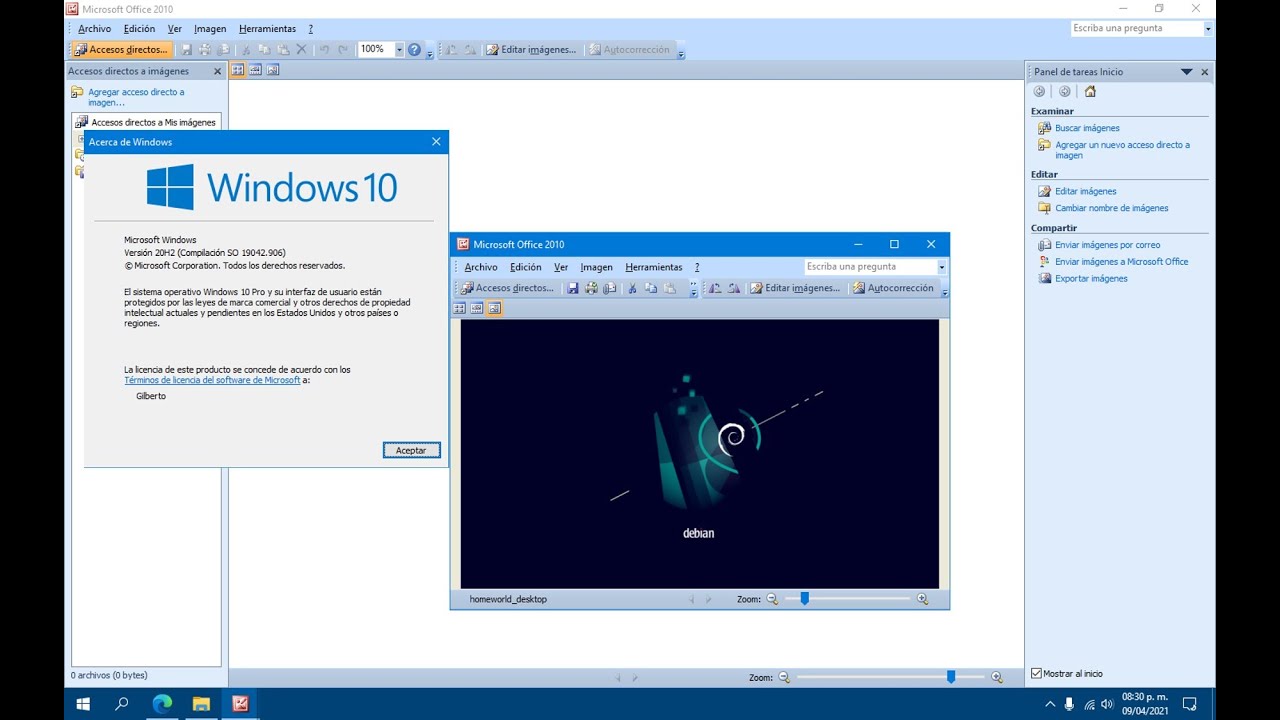
Task: Rotate image right in the front Office window
Action: (x=734, y=288)
